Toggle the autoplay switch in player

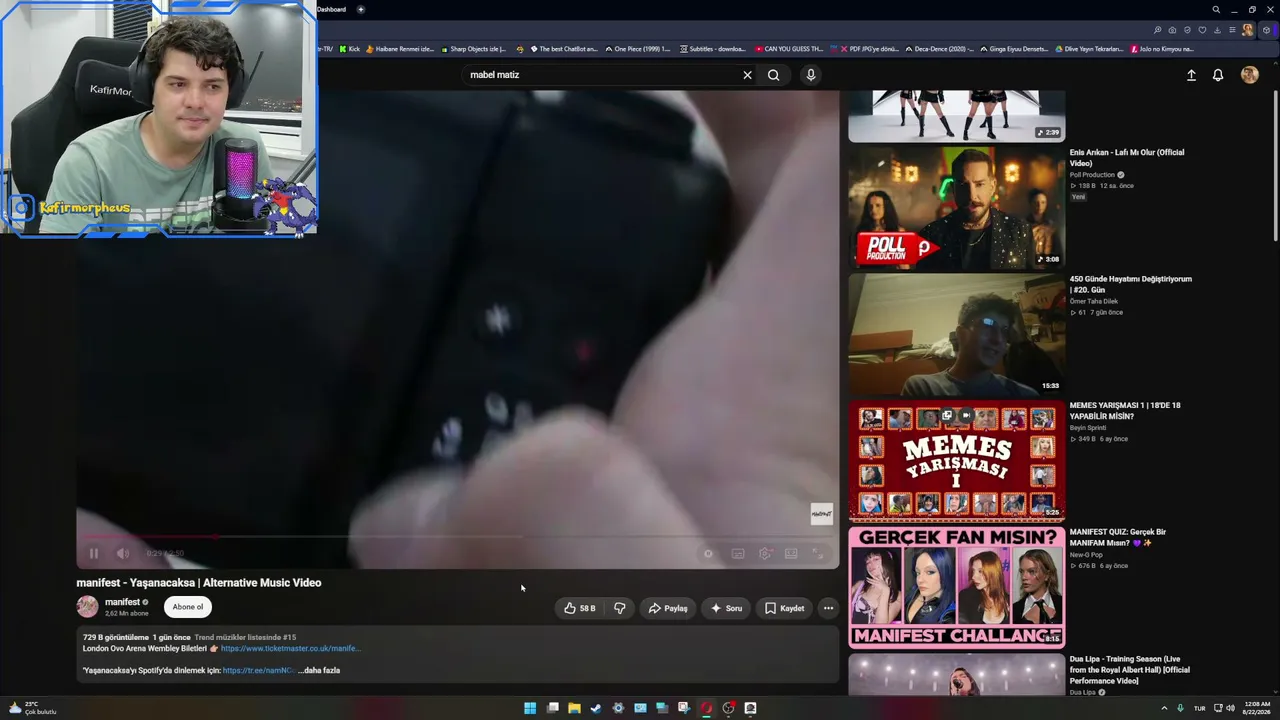(708, 553)
